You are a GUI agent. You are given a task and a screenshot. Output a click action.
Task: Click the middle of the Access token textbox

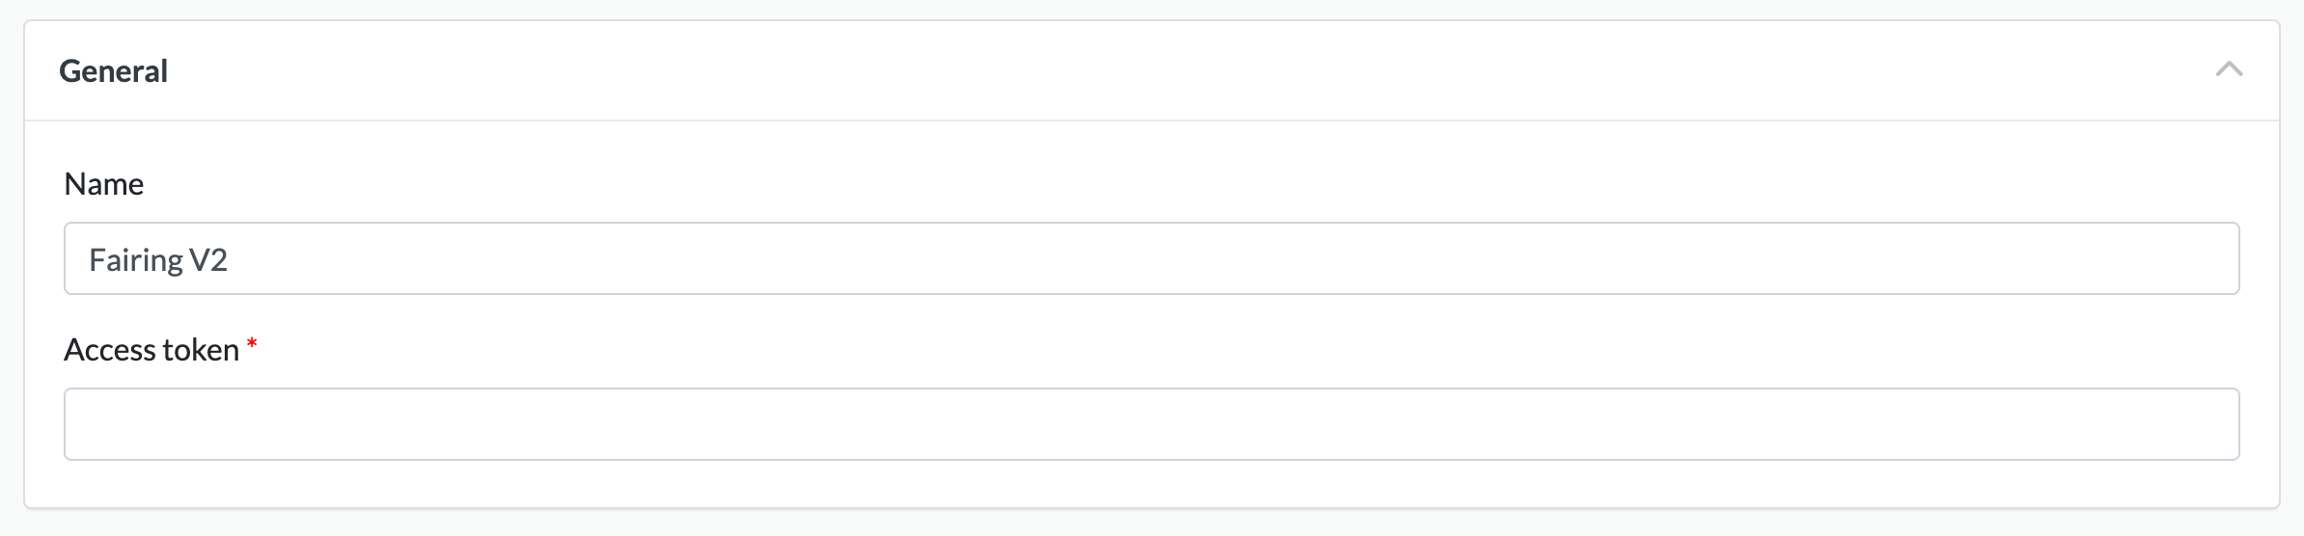1152,424
